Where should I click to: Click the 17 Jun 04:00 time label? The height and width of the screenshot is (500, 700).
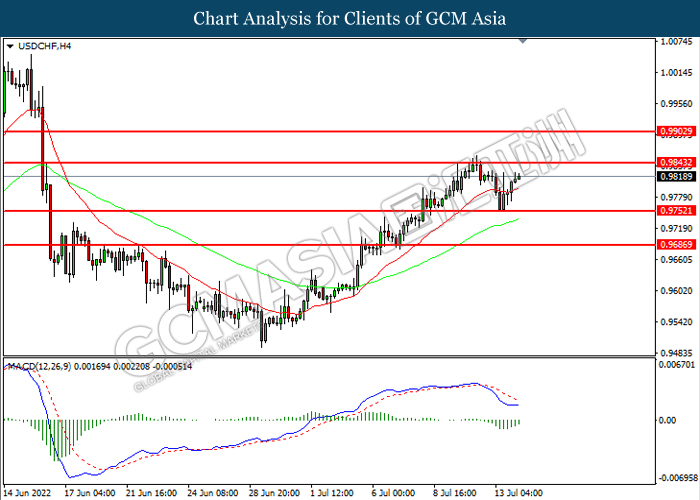point(90,493)
